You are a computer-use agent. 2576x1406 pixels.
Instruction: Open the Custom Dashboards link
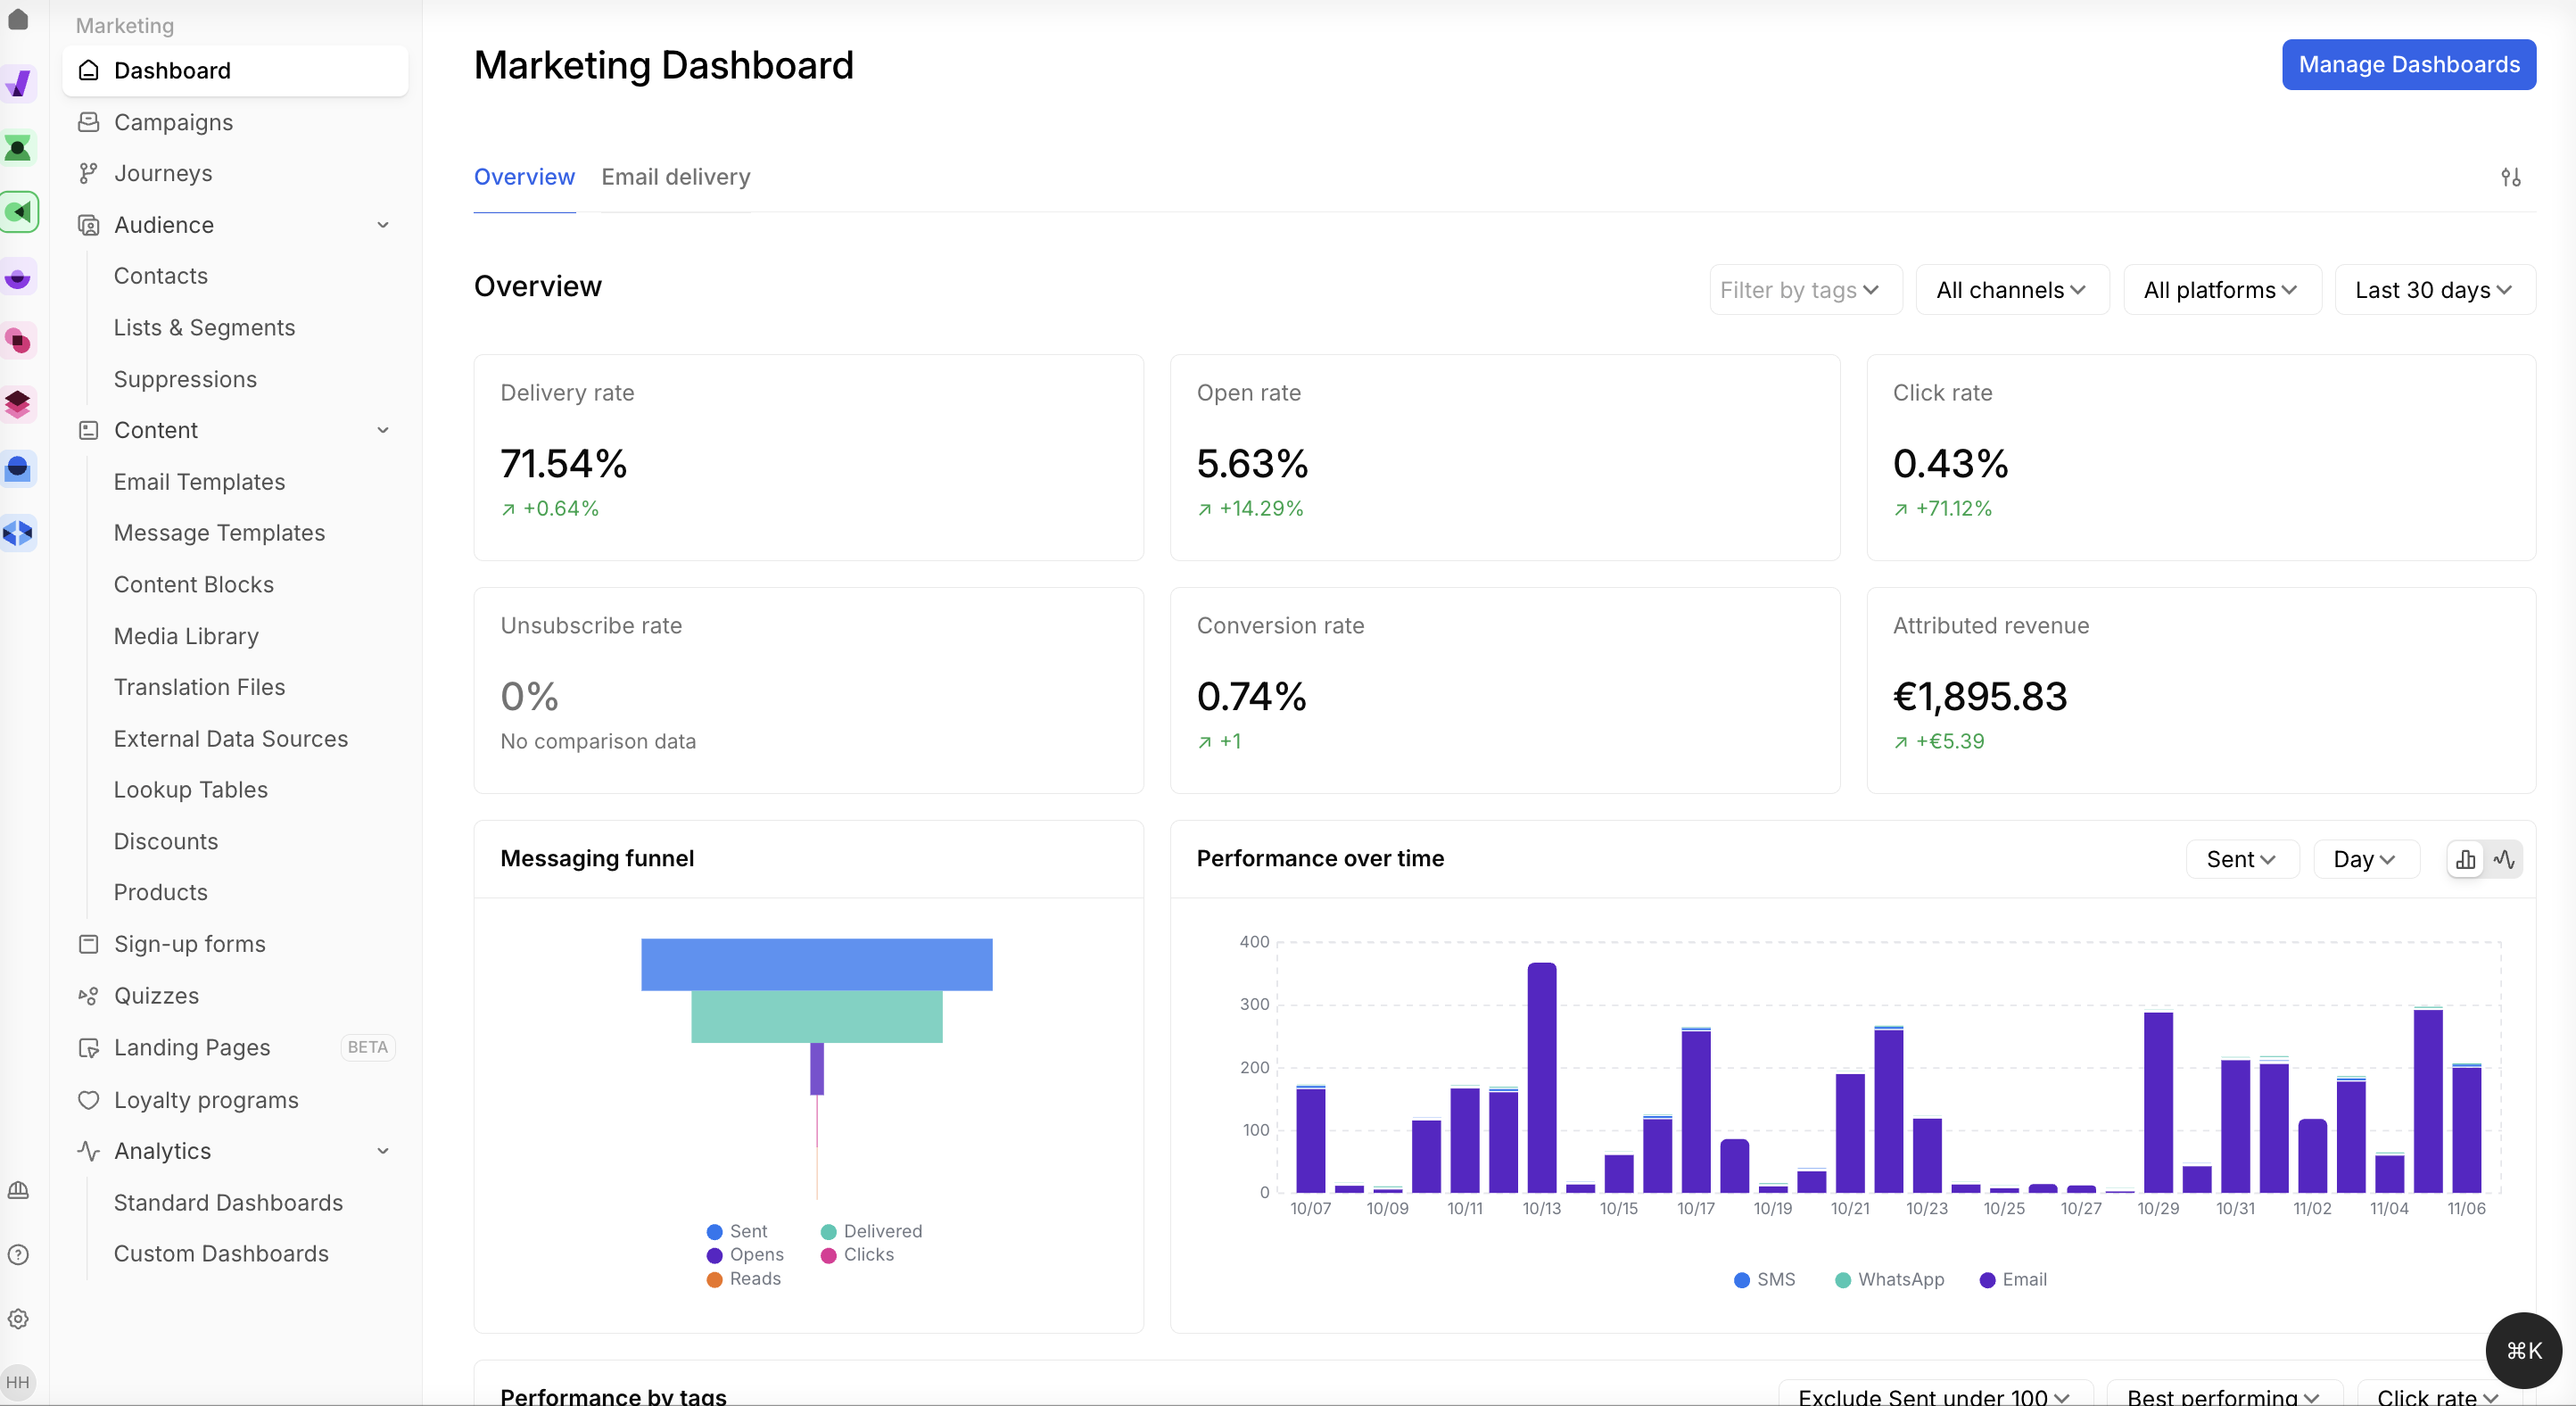click(221, 1253)
